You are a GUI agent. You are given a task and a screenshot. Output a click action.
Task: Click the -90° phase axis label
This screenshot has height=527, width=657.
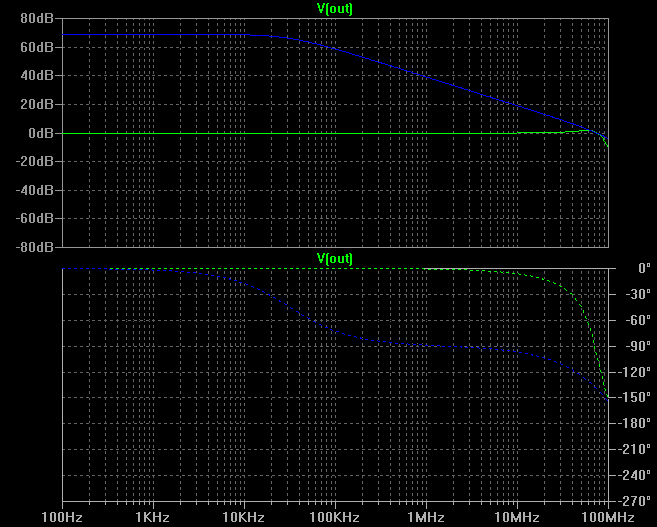click(638, 346)
